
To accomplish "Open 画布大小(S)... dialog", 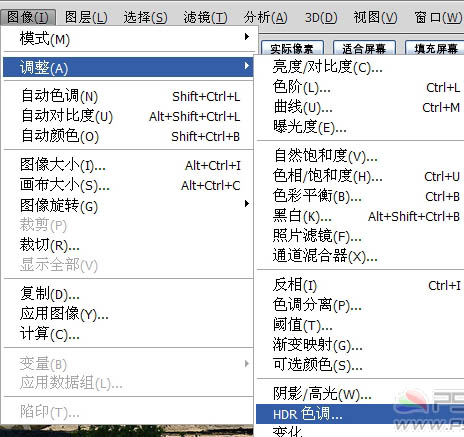I will [128, 185].
